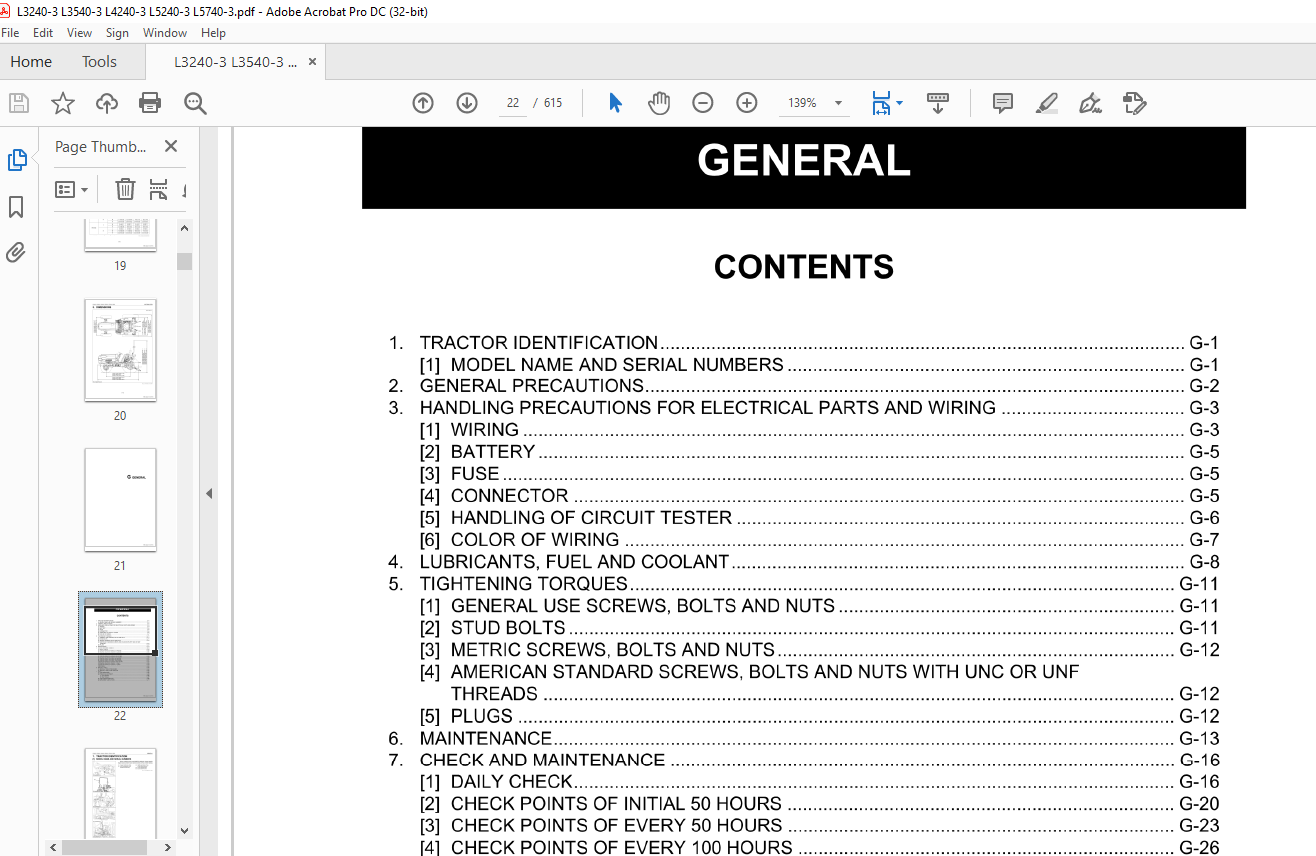The width and height of the screenshot is (1316, 856).
Task: Zoom in with plus button
Action: tap(747, 103)
